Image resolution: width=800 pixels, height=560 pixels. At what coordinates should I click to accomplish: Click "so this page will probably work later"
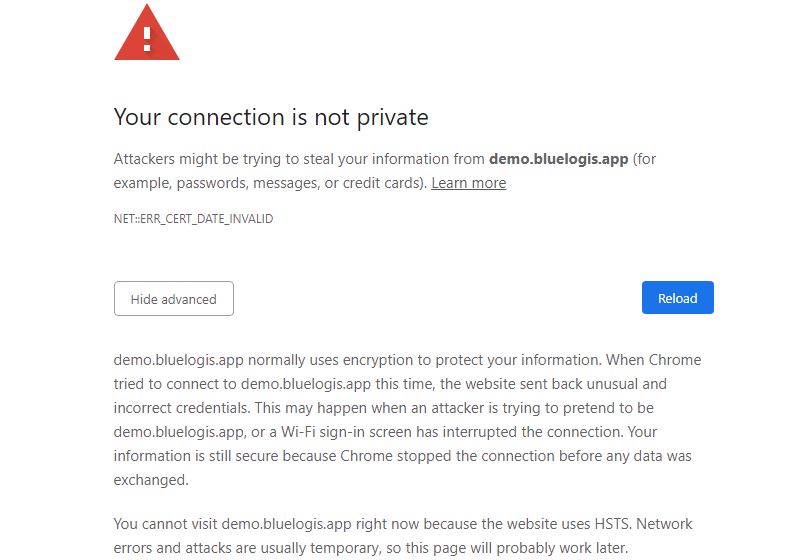click(507, 548)
